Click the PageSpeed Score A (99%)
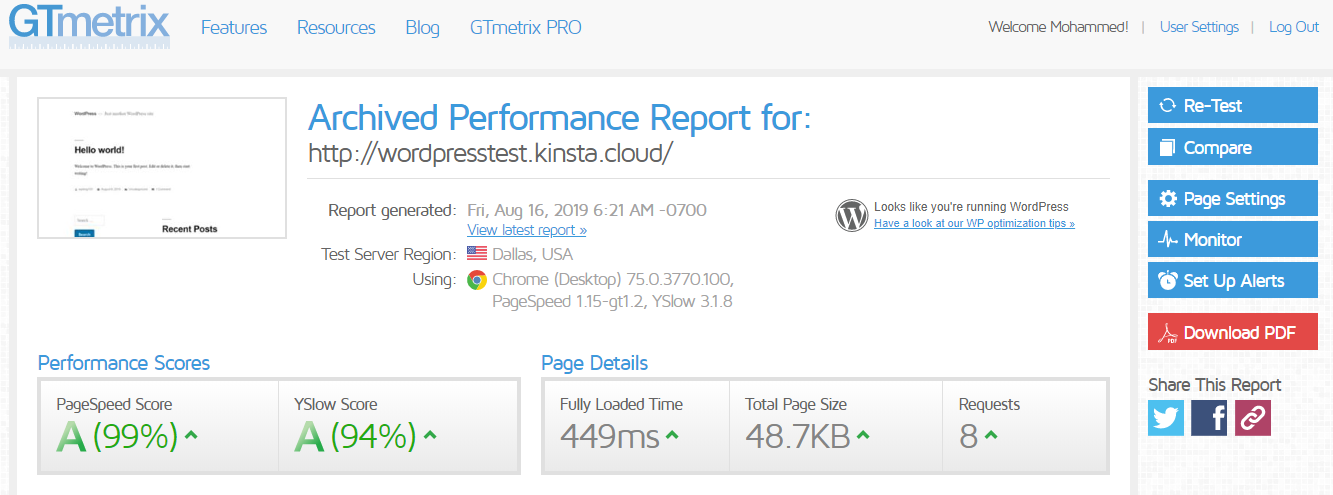The height and width of the screenshot is (495, 1333). tap(117, 436)
